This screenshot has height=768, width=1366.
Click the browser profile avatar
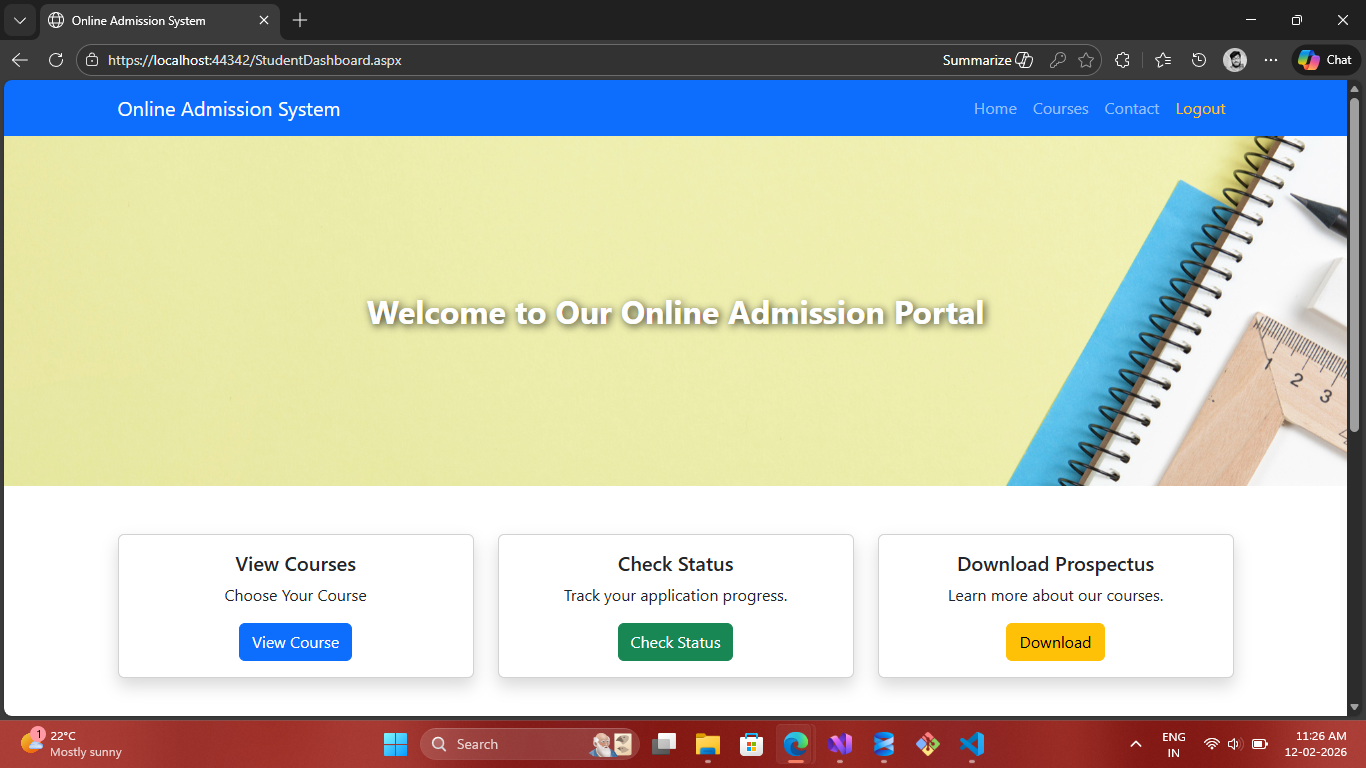coord(1235,60)
